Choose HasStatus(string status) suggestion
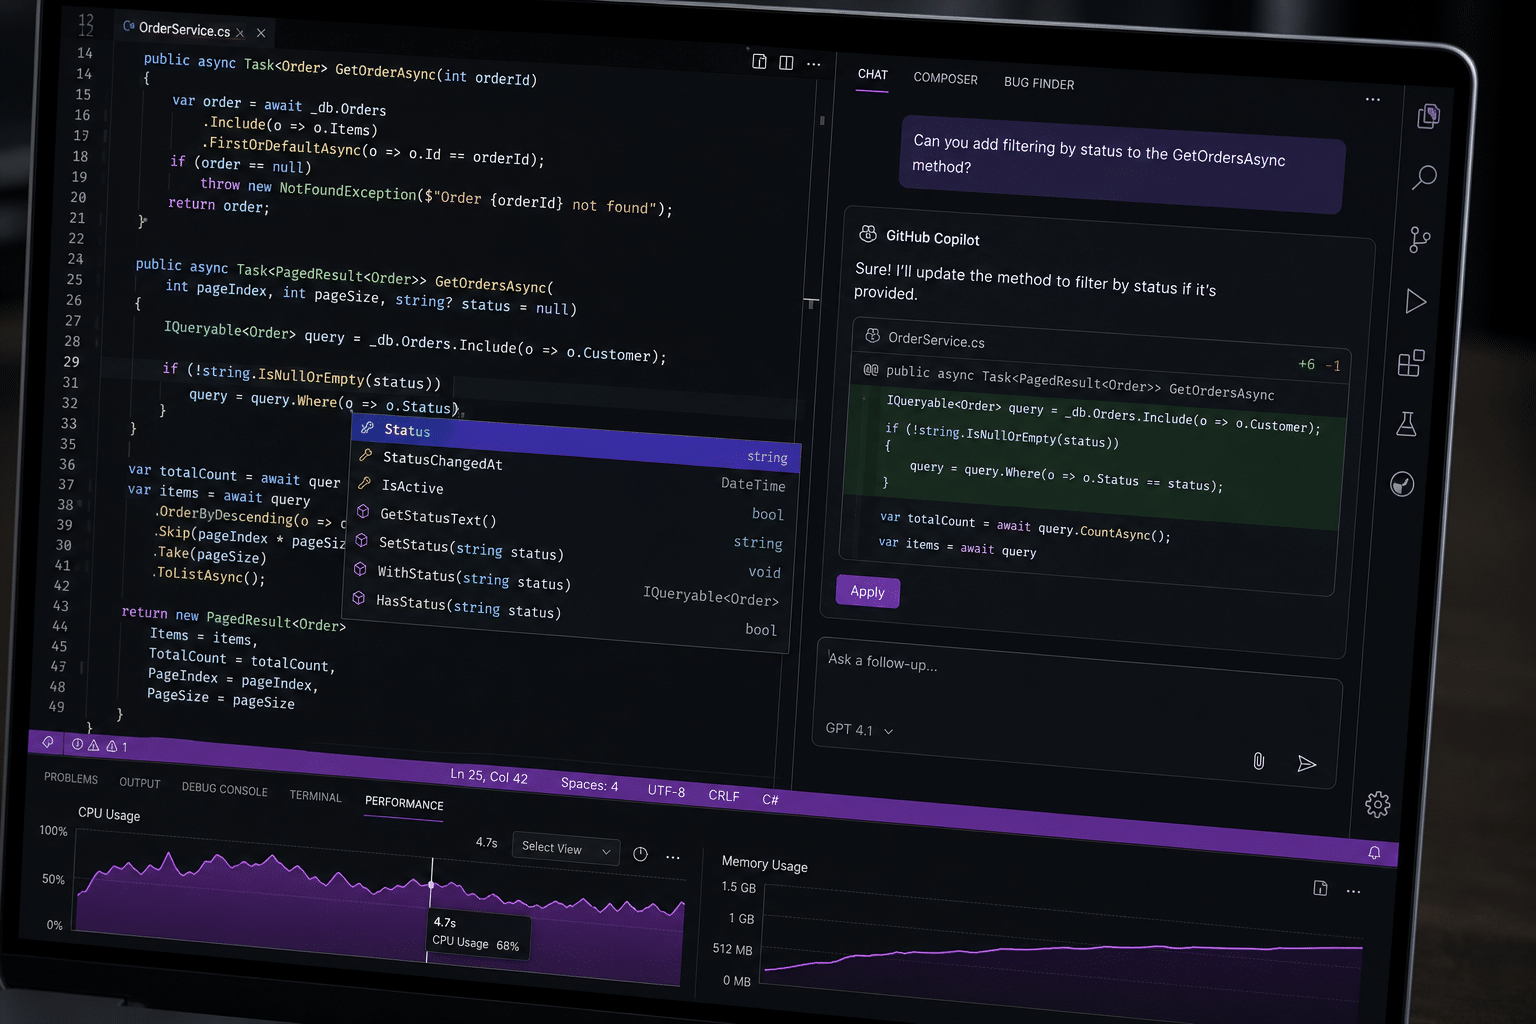The height and width of the screenshot is (1024, 1536). [564, 615]
